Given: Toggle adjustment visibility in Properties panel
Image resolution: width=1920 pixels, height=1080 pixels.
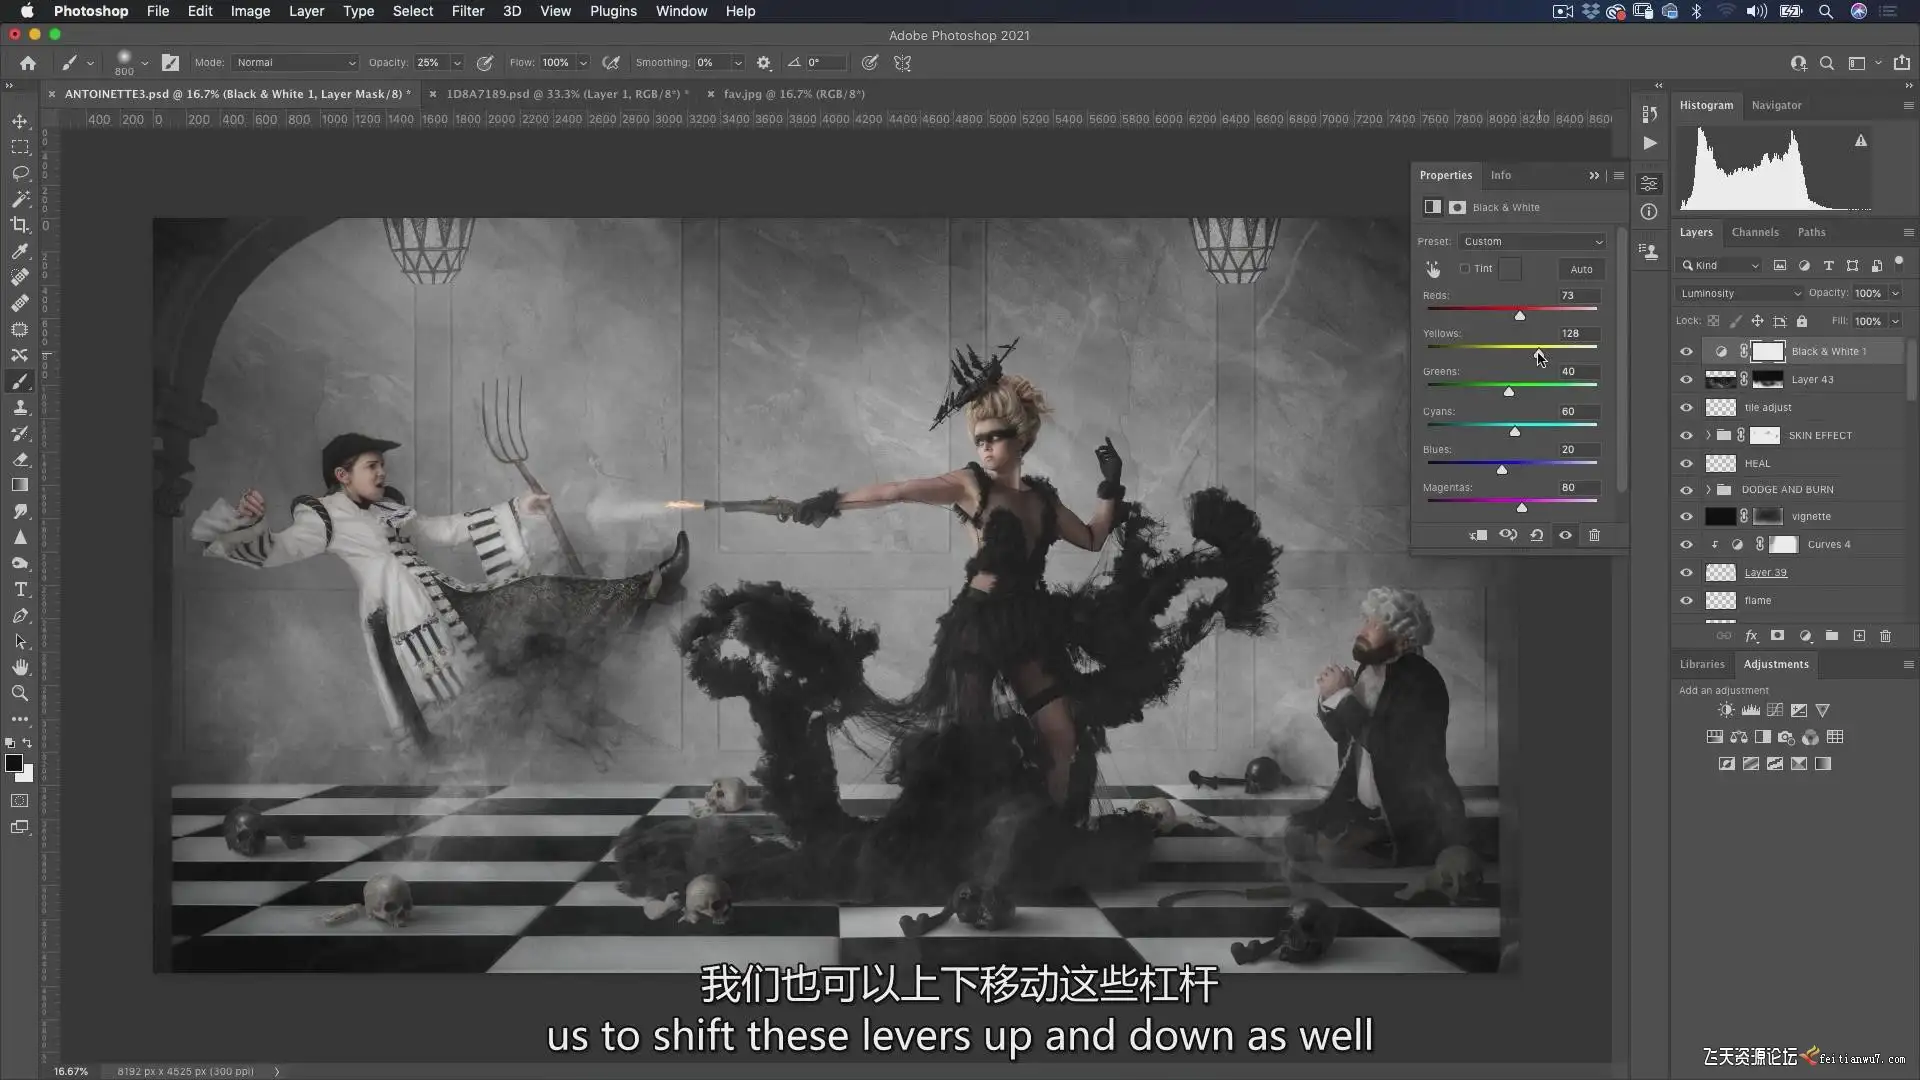Looking at the screenshot, I should pyautogui.click(x=1566, y=535).
